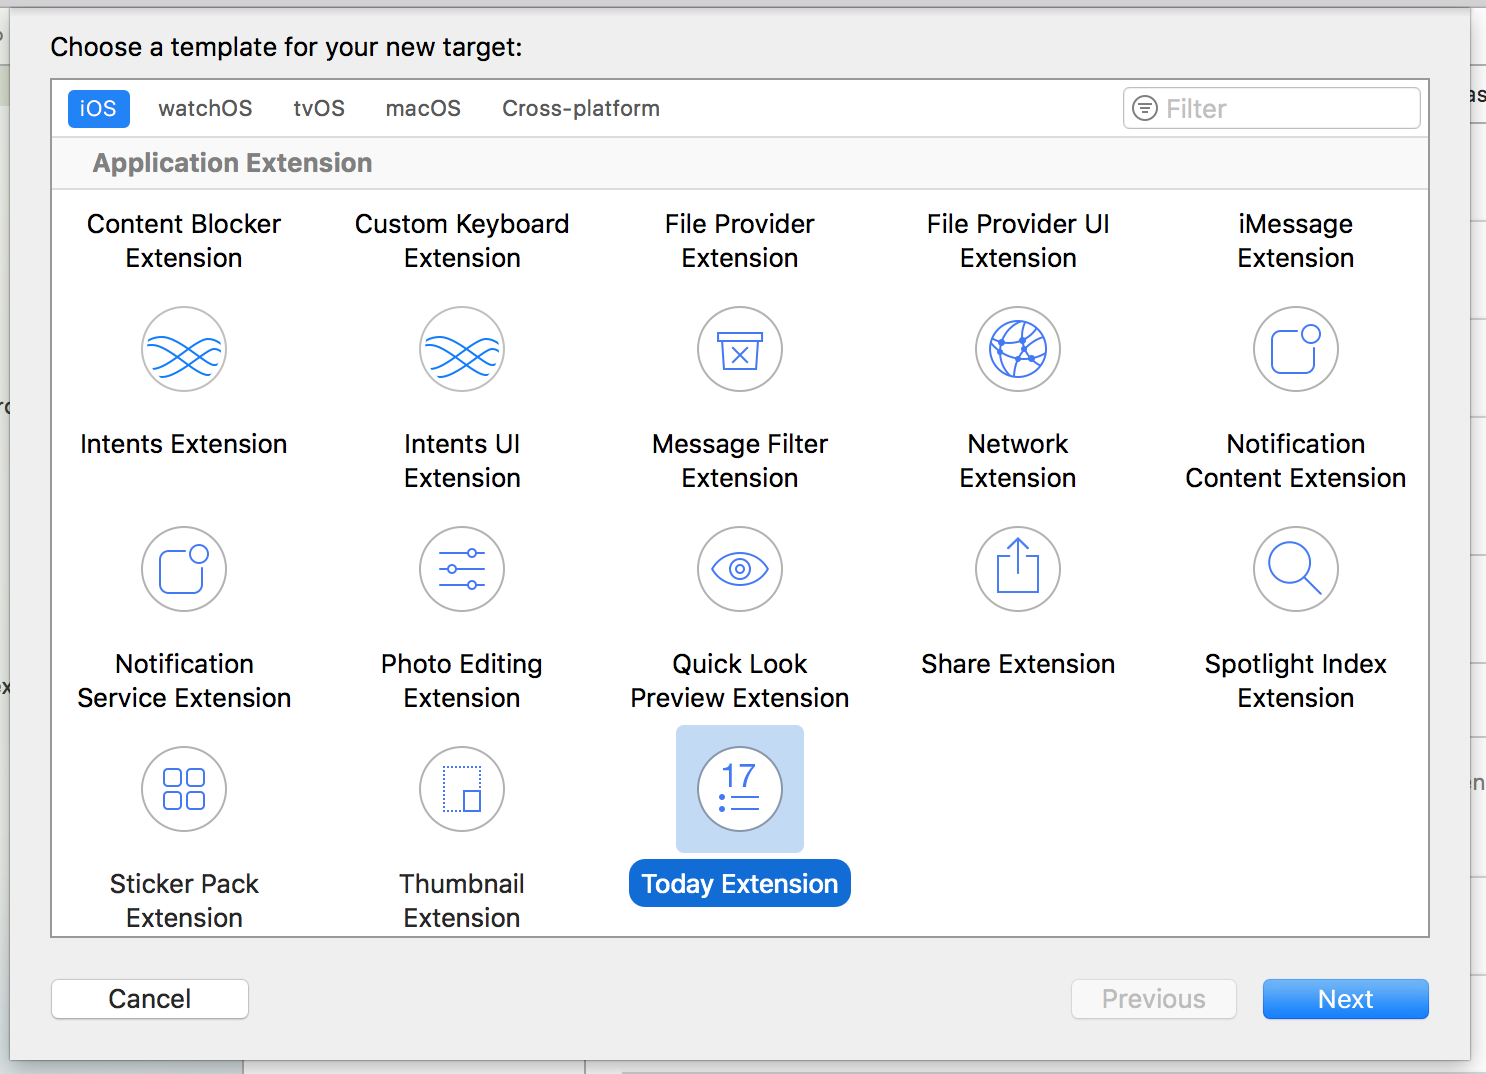Click the filter icon in the search box
Viewport: 1486px width, 1074px height.
click(1145, 108)
